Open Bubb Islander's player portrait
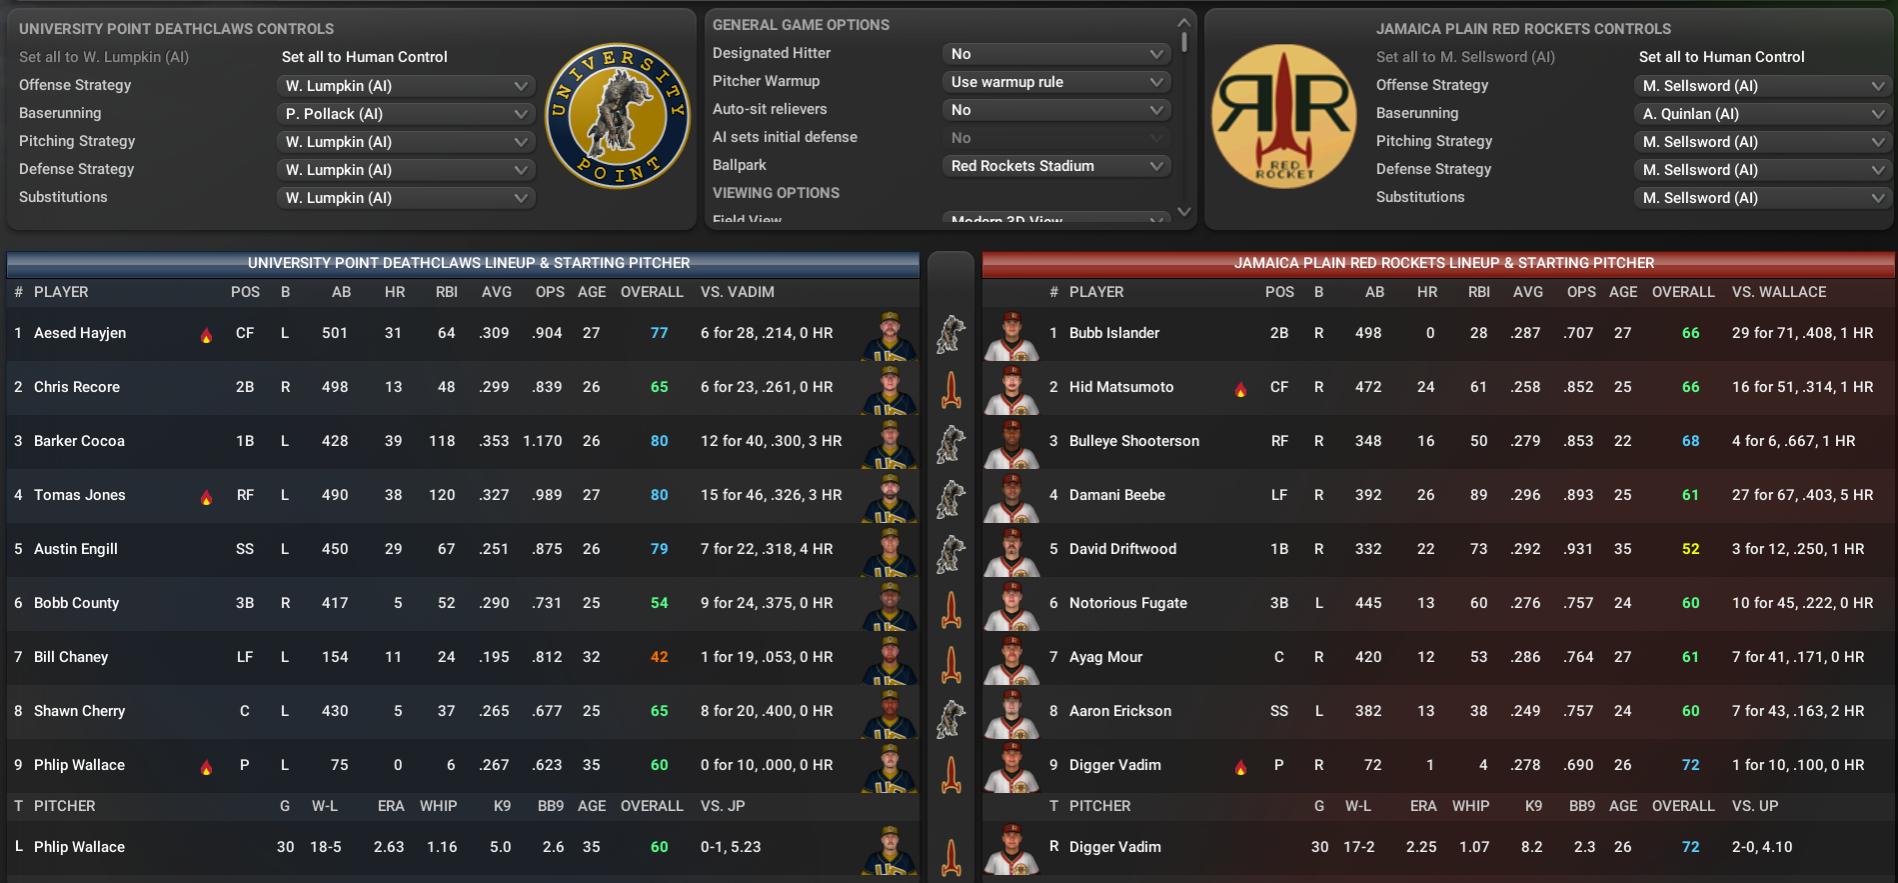This screenshot has width=1898, height=883. coord(1011,336)
